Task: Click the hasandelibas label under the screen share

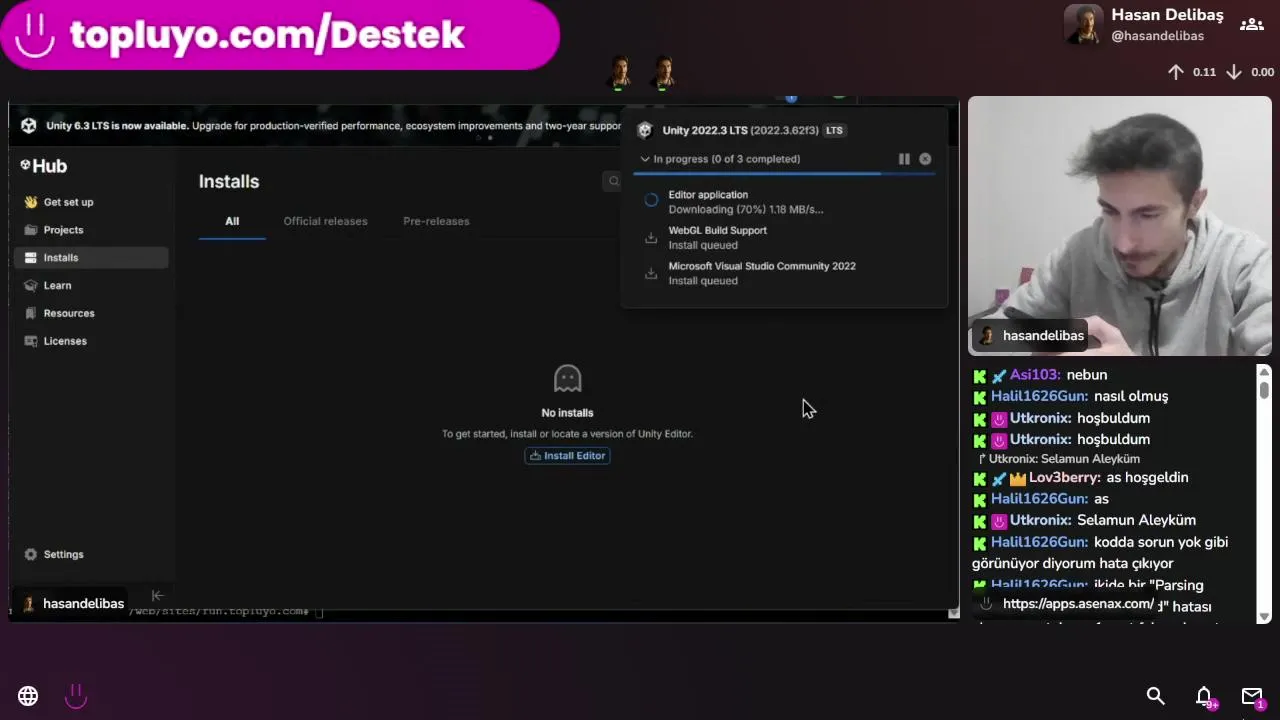Action: pos(73,604)
